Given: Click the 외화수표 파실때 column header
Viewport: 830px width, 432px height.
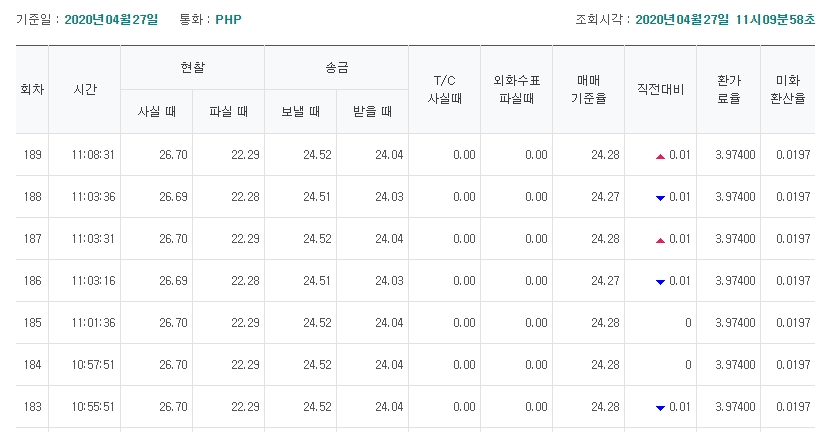Looking at the screenshot, I should pos(517,89).
